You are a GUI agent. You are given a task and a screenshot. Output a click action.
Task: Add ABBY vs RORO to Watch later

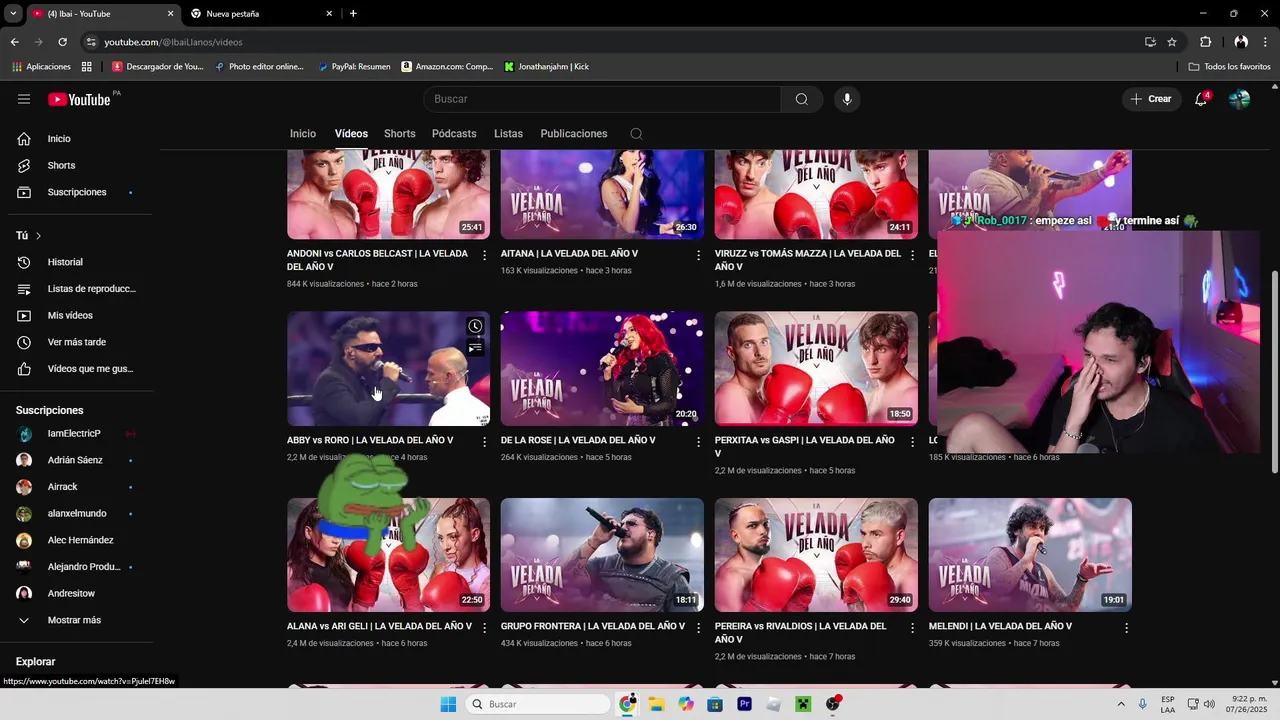pyautogui.click(x=475, y=326)
